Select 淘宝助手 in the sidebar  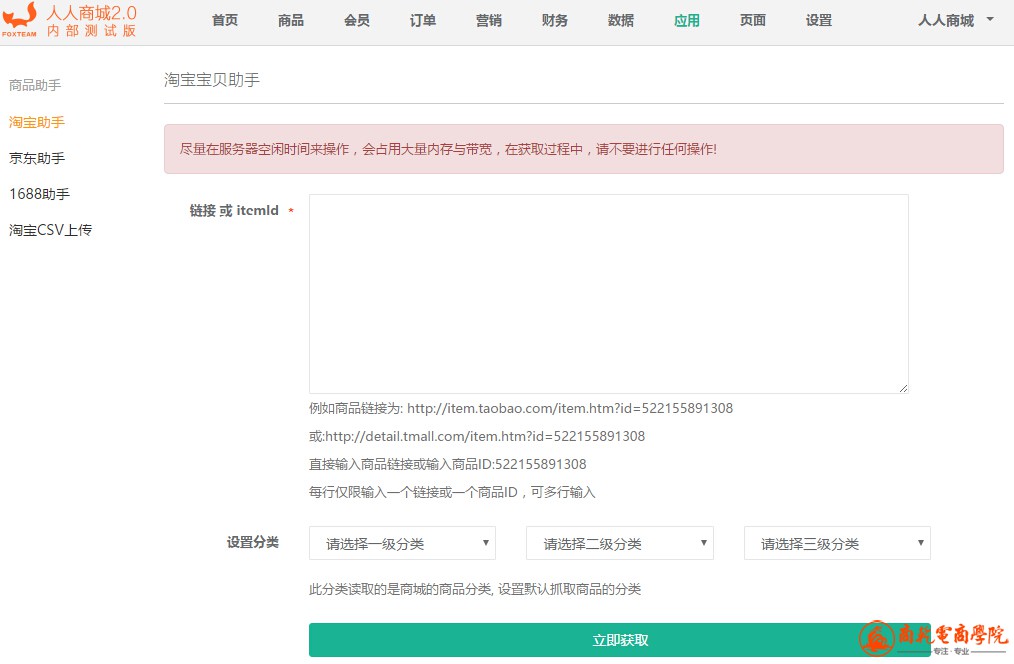(x=37, y=122)
